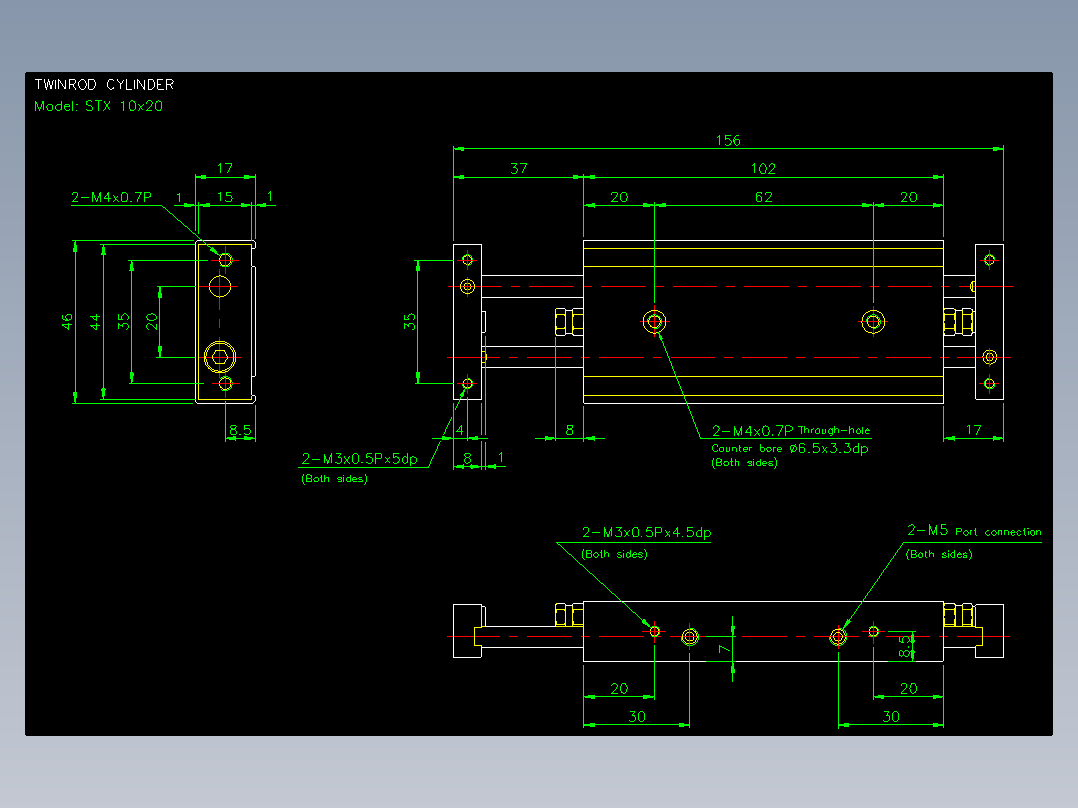Viewport: 1078px width, 808px height.
Task: Select the 62 hole spacing dimension
Action: coord(764,197)
